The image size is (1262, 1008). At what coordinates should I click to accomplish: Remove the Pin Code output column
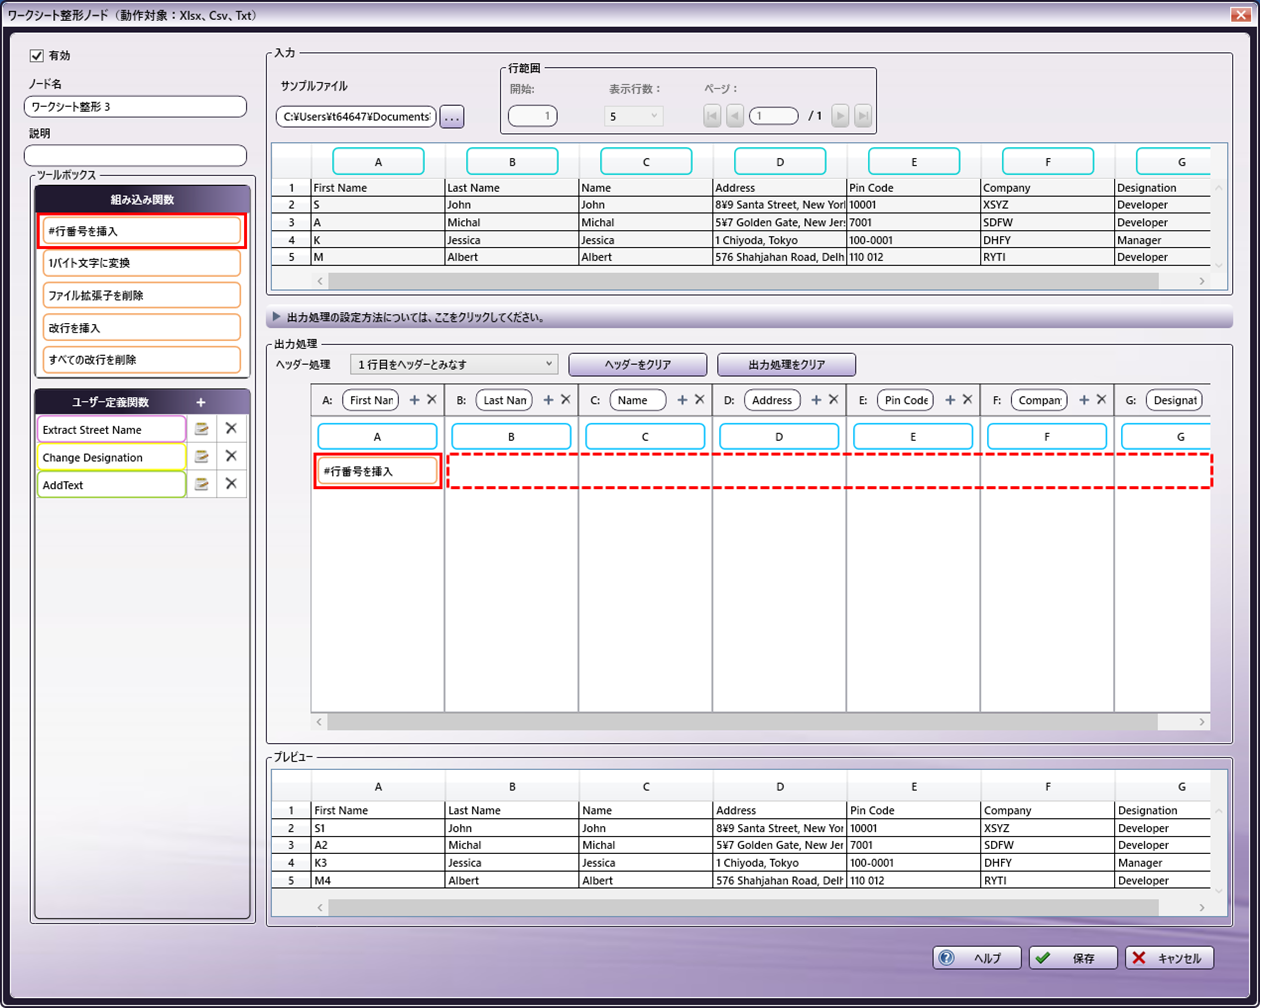(x=968, y=400)
